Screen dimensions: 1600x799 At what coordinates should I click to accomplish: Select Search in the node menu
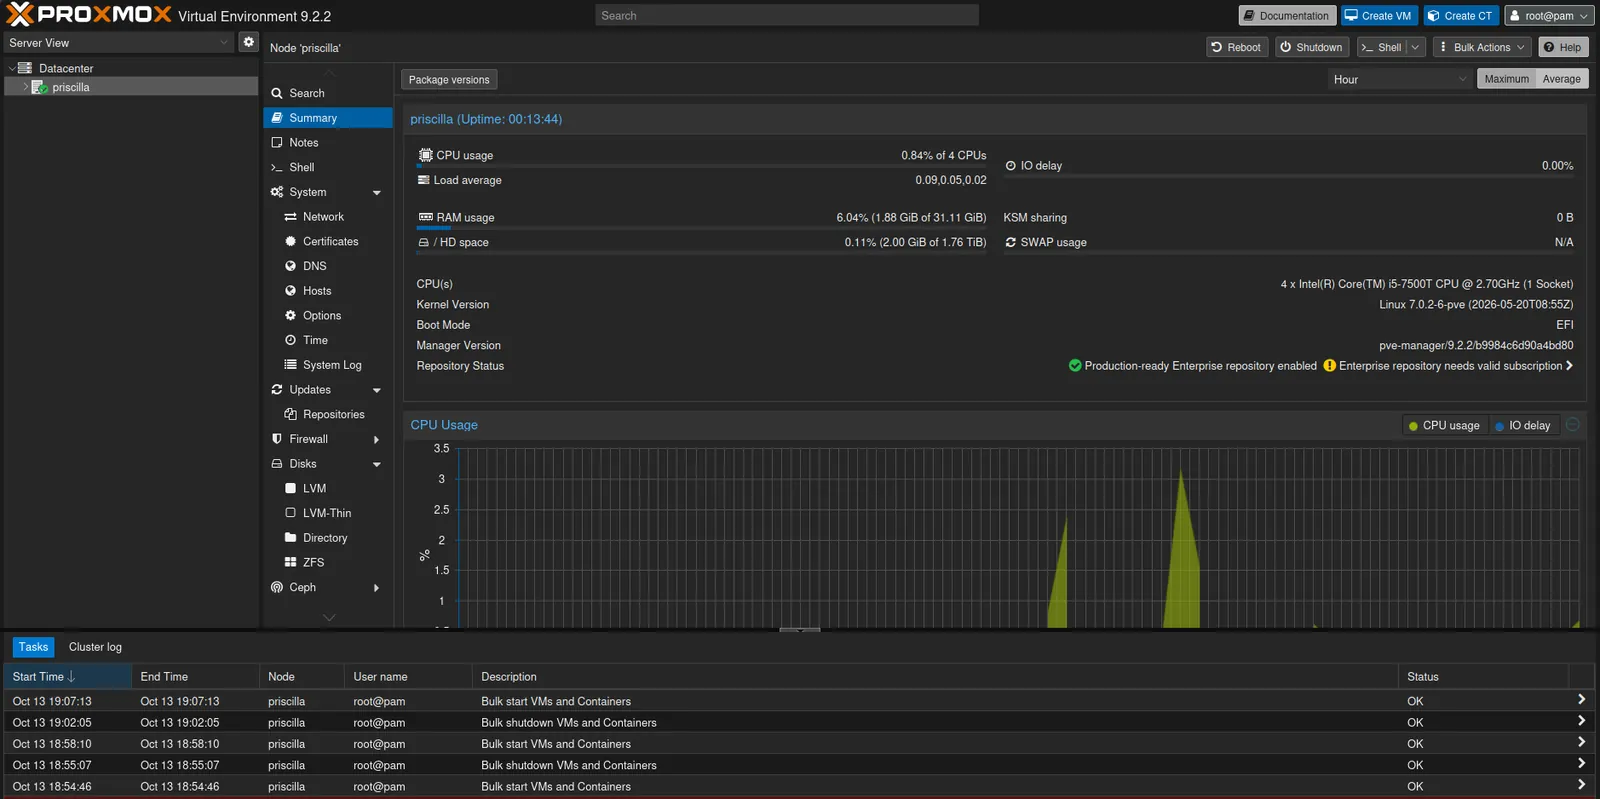(328, 93)
